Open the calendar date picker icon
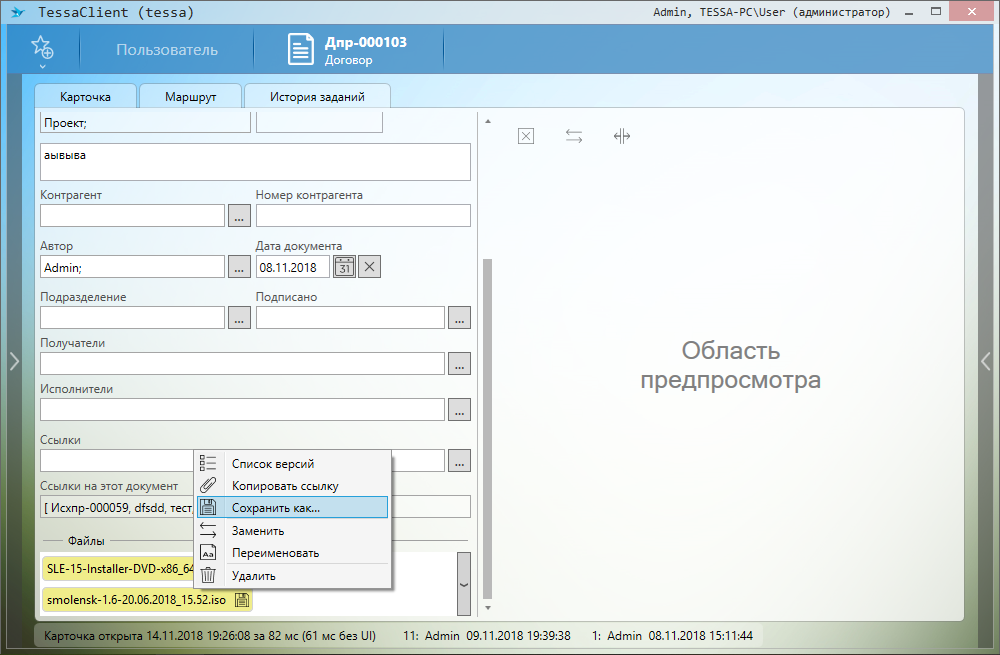The width and height of the screenshot is (1000, 655). click(x=344, y=267)
